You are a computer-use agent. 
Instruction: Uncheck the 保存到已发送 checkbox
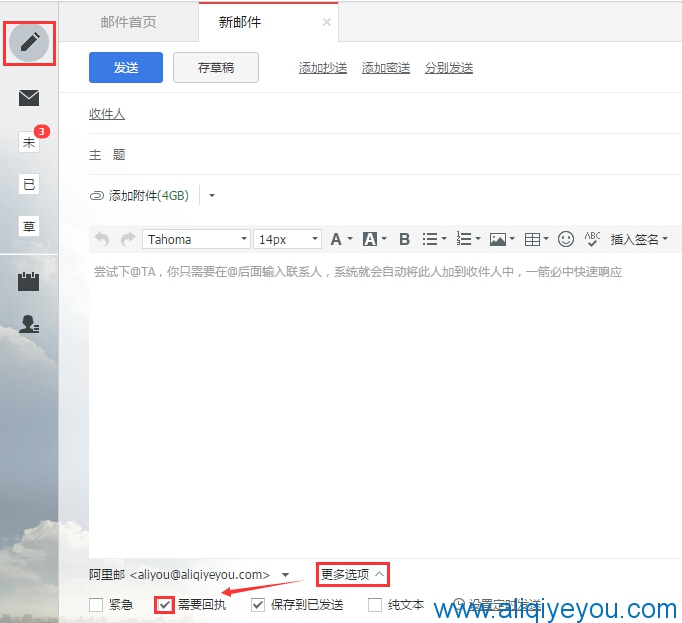(258, 605)
